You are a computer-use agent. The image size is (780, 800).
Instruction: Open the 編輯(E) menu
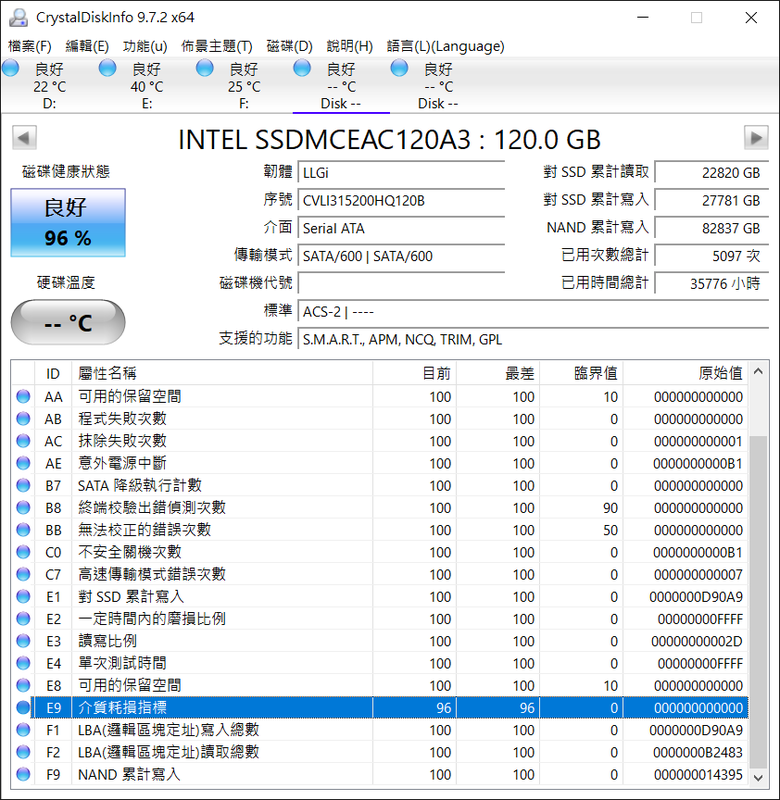click(87, 46)
